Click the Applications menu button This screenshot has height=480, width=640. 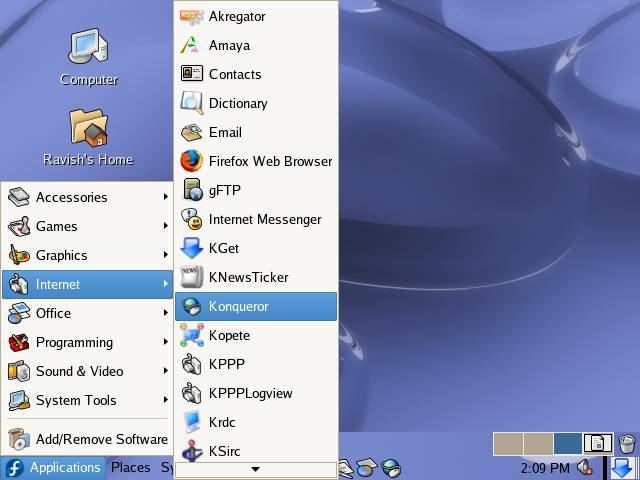pyautogui.click(x=54, y=467)
